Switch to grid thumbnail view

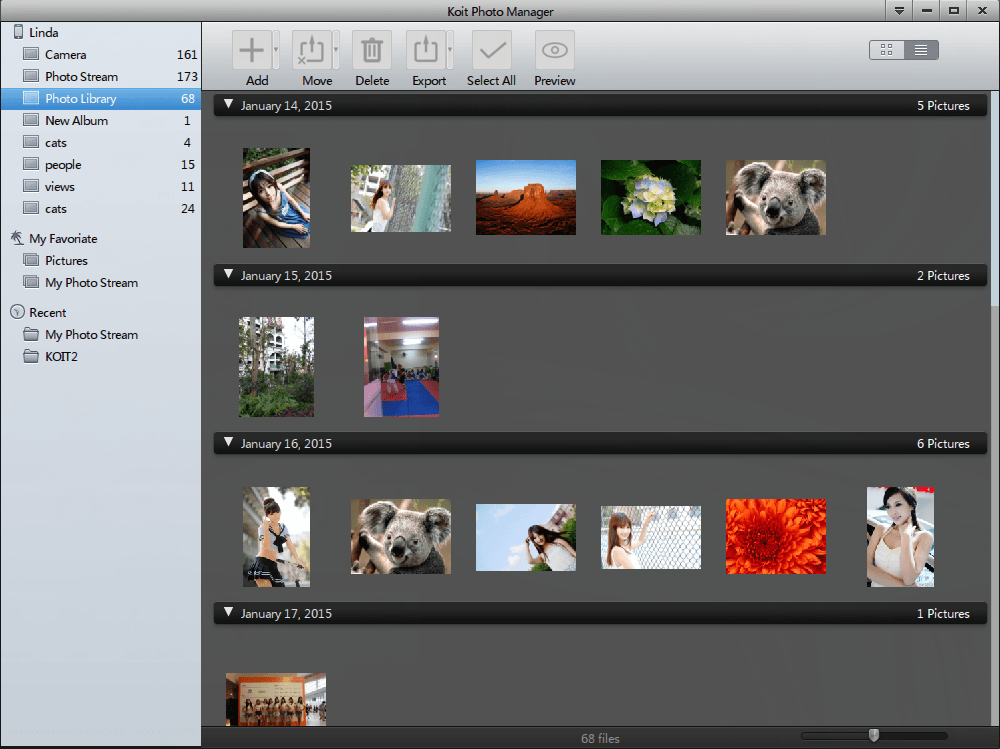(x=887, y=50)
